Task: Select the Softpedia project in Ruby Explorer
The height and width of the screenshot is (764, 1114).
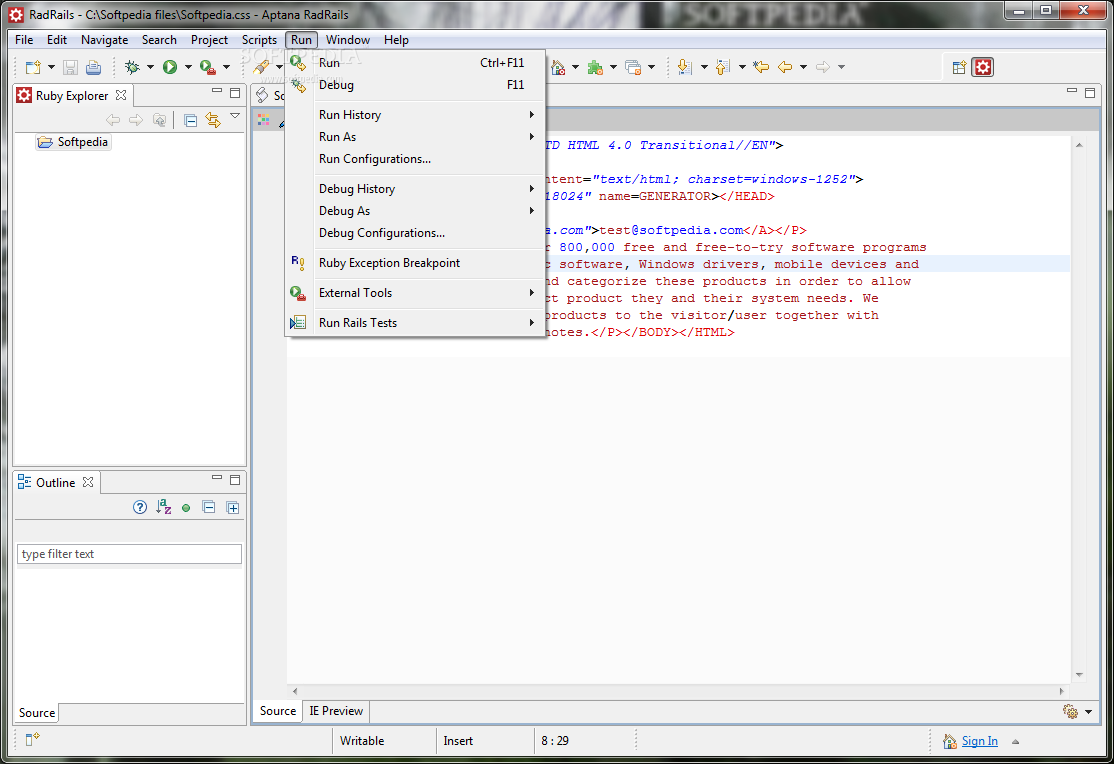Action: point(74,142)
